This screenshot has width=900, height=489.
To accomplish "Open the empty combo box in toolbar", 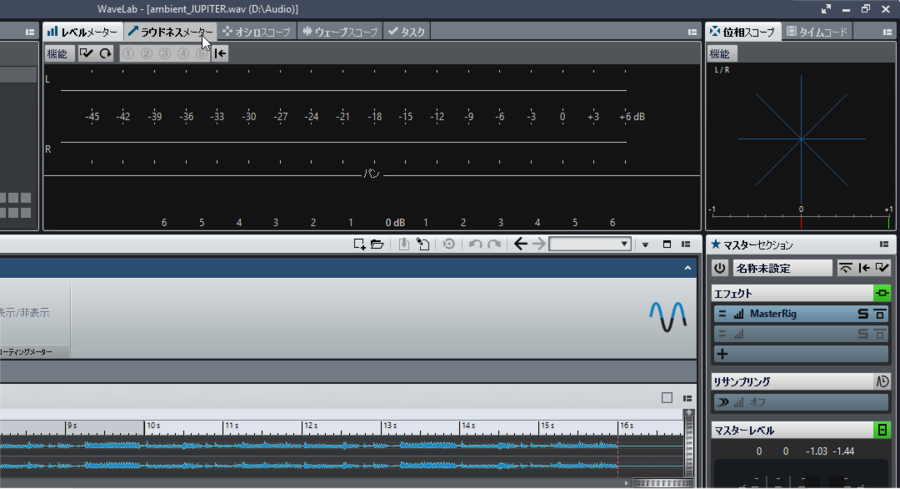I will pos(589,244).
